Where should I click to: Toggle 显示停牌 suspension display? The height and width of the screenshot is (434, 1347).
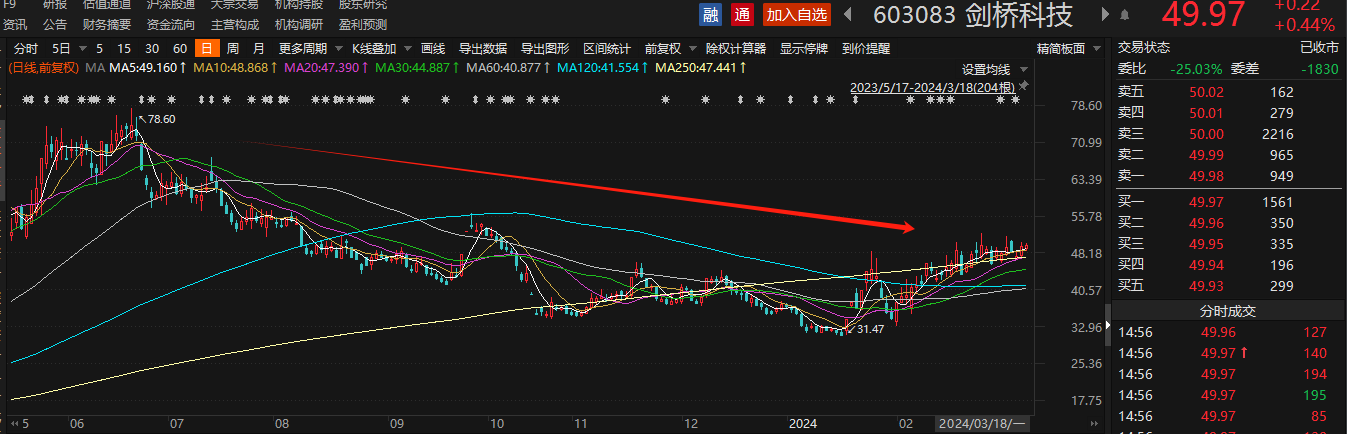pyautogui.click(x=804, y=49)
